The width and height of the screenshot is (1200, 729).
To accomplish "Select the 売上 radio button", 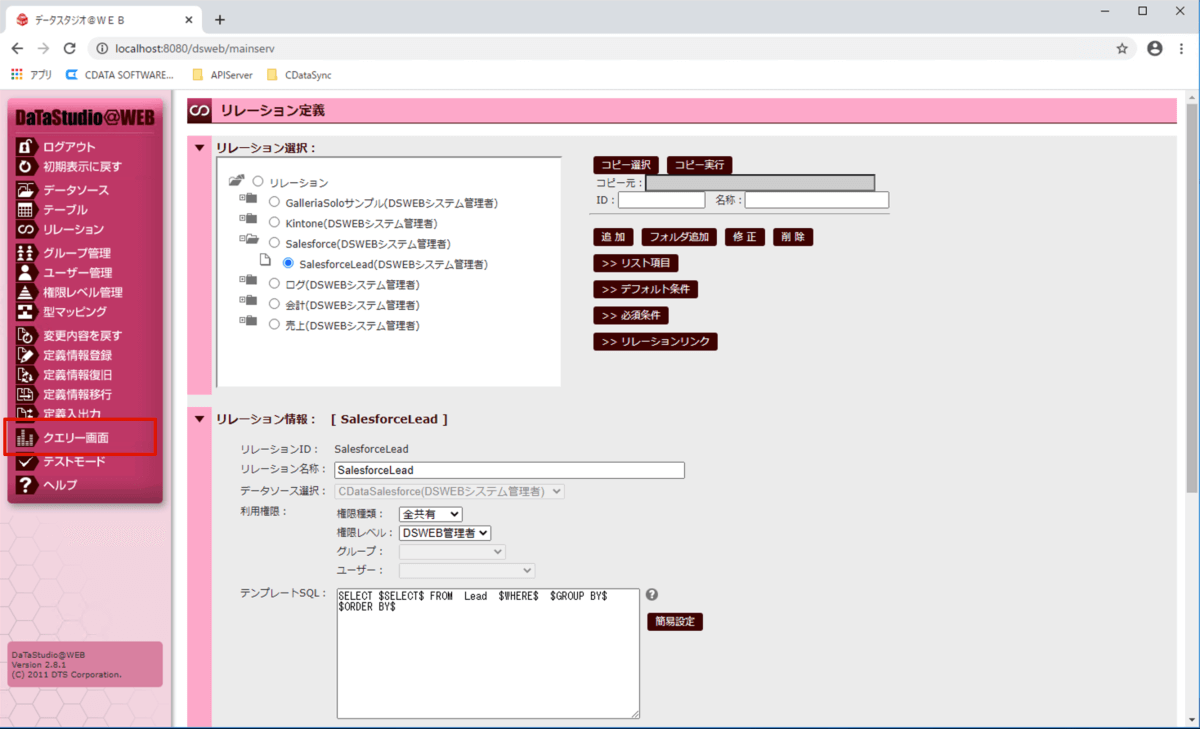I will pyautogui.click(x=274, y=325).
